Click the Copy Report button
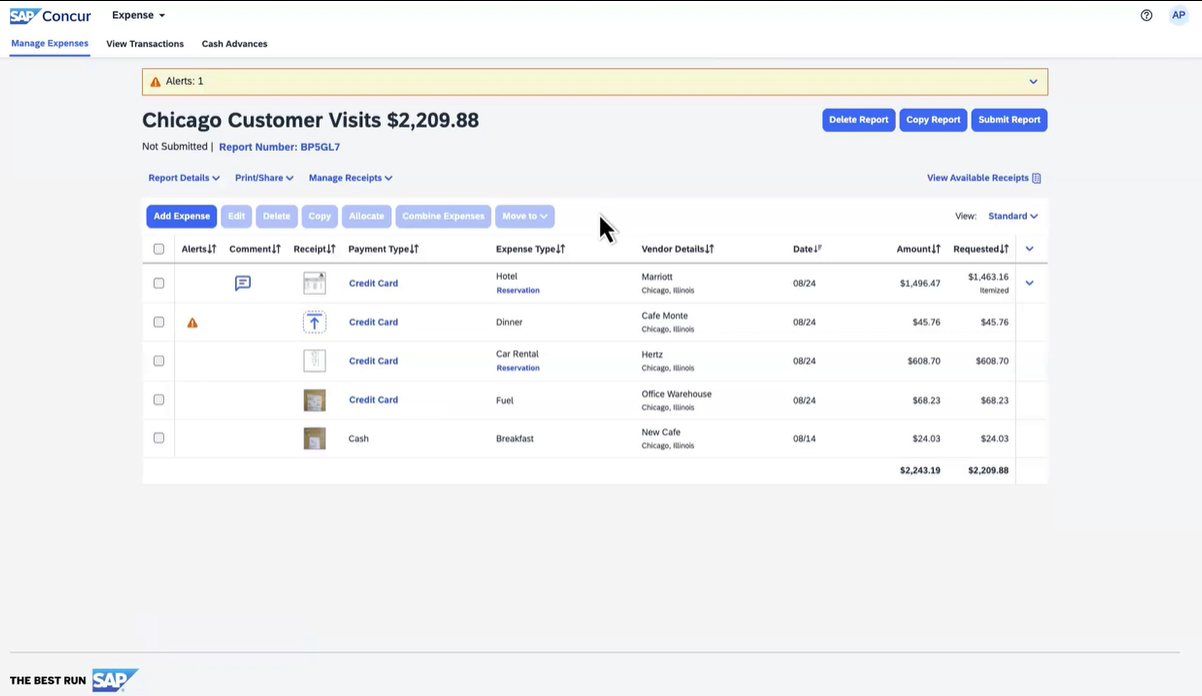 933,120
